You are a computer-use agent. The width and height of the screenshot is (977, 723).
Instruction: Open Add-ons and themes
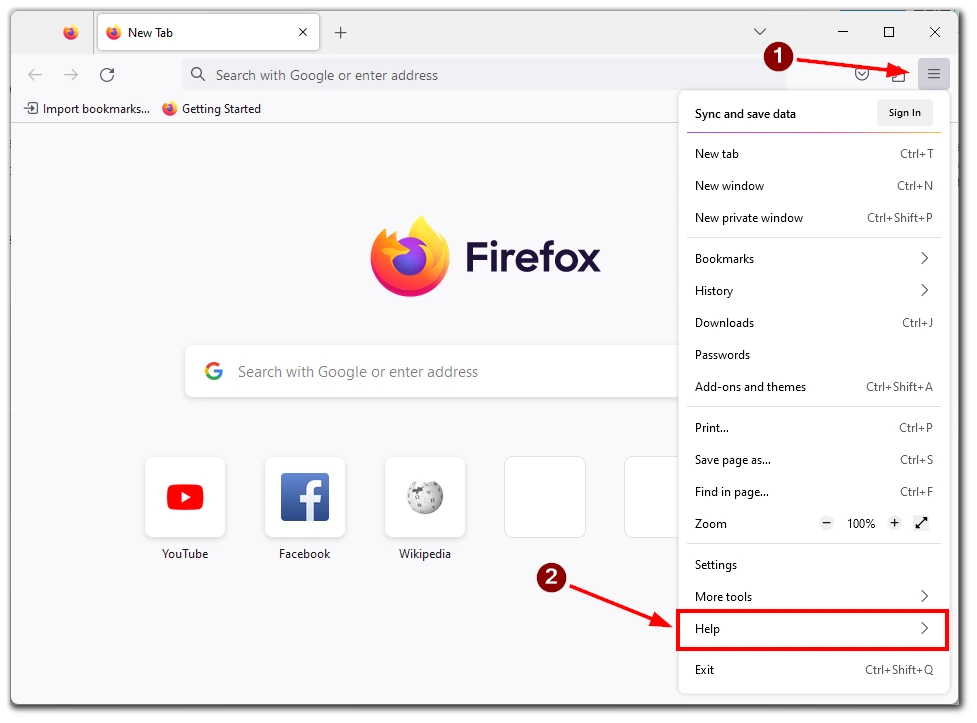click(x=814, y=387)
